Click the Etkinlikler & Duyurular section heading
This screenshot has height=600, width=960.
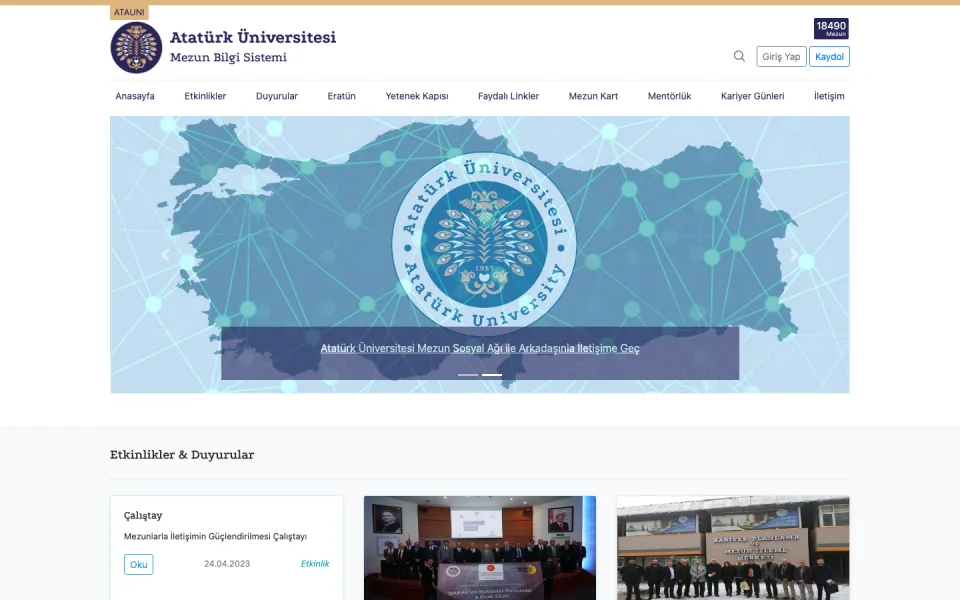[x=182, y=455]
